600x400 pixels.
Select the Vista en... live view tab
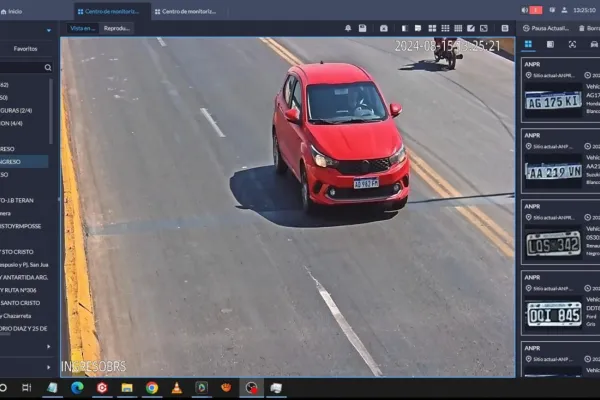[x=83, y=28]
